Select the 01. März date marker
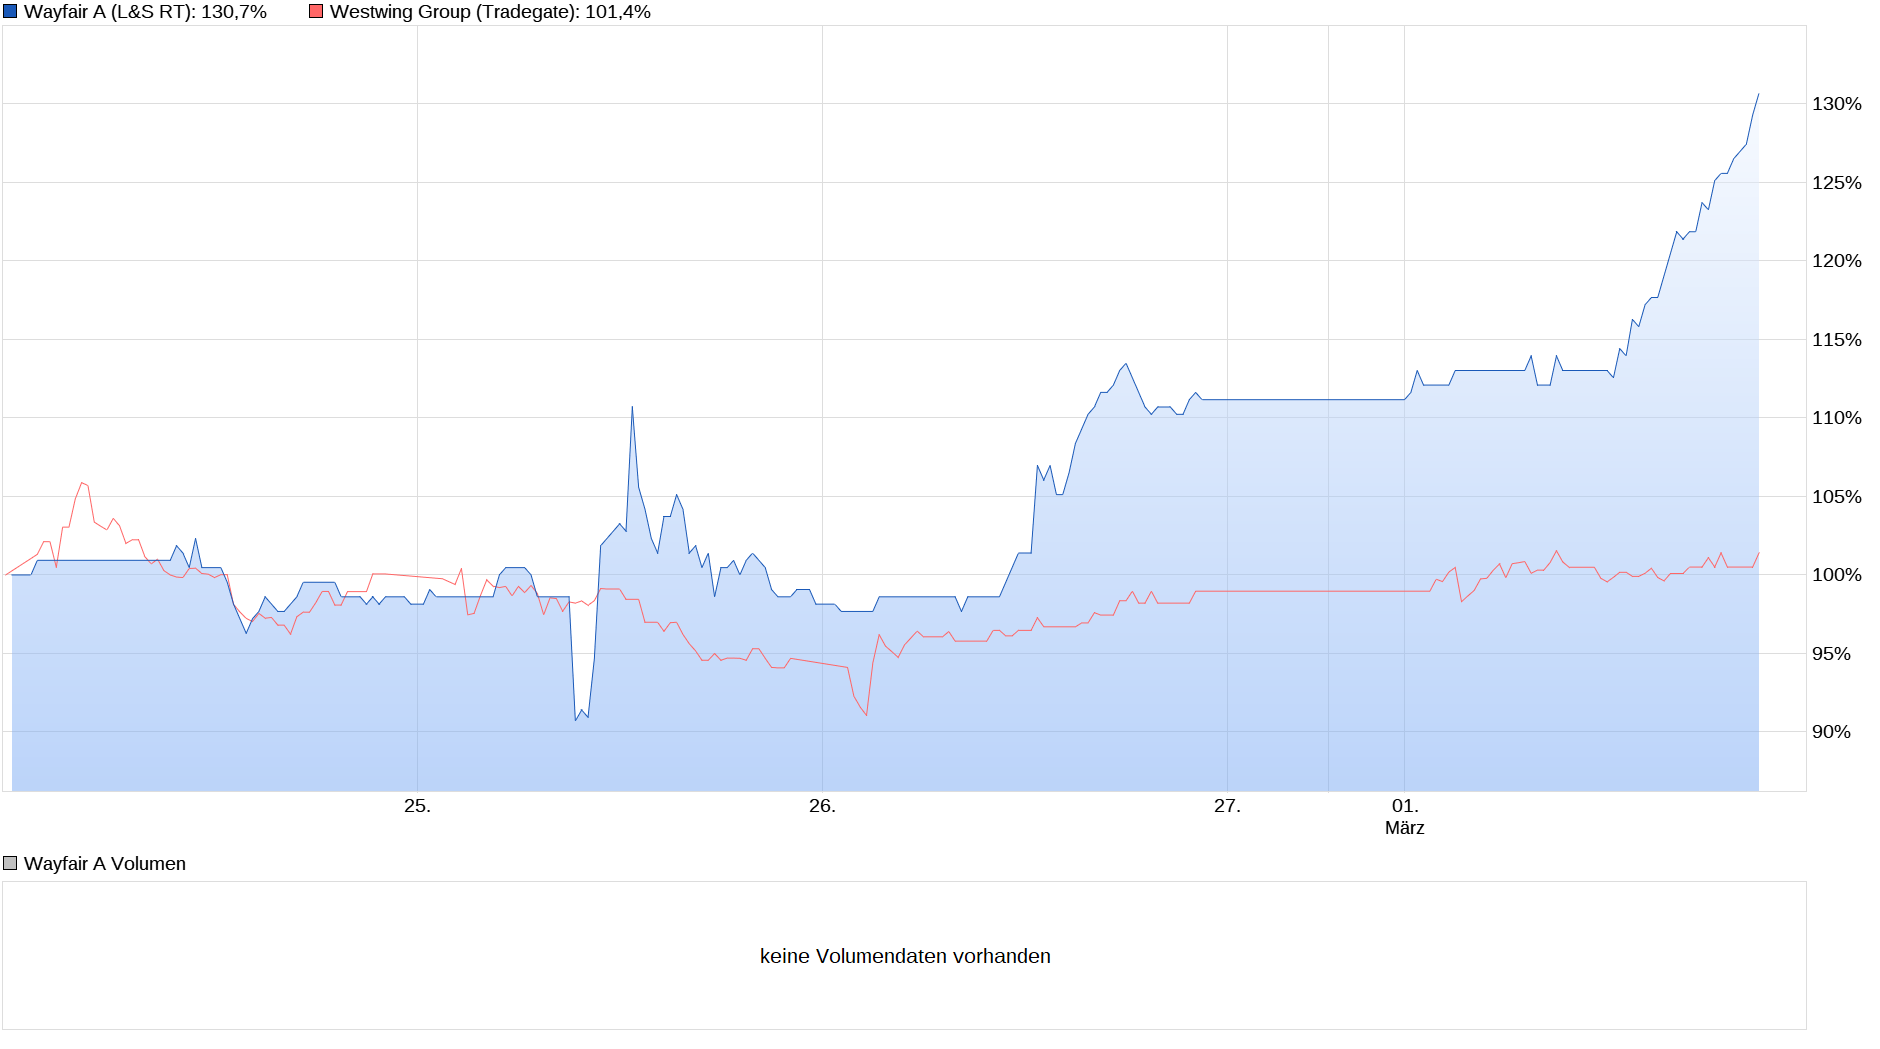The image size is (1880, 1049). coord(1404,816)
